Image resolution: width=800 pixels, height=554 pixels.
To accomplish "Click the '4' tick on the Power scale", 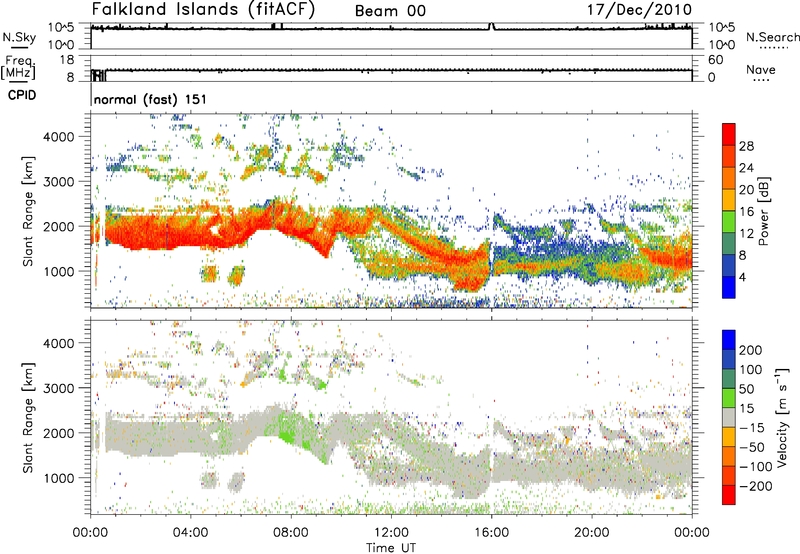I will (x=743, y=277).
